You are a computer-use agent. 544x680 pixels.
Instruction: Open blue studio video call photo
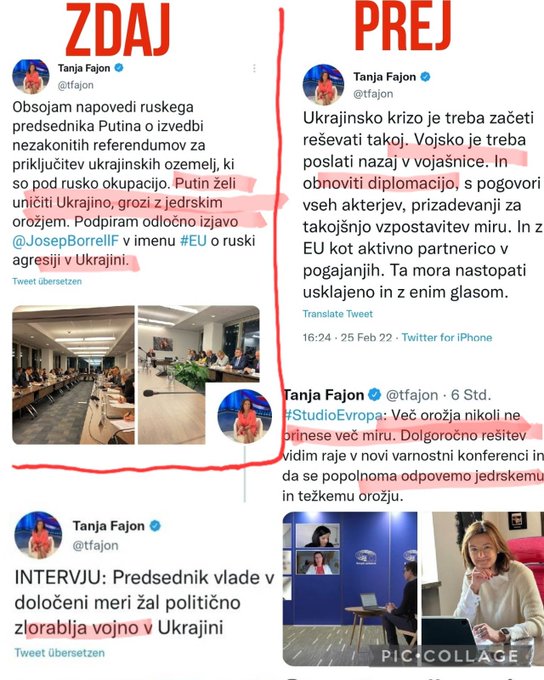click(350, 588)
